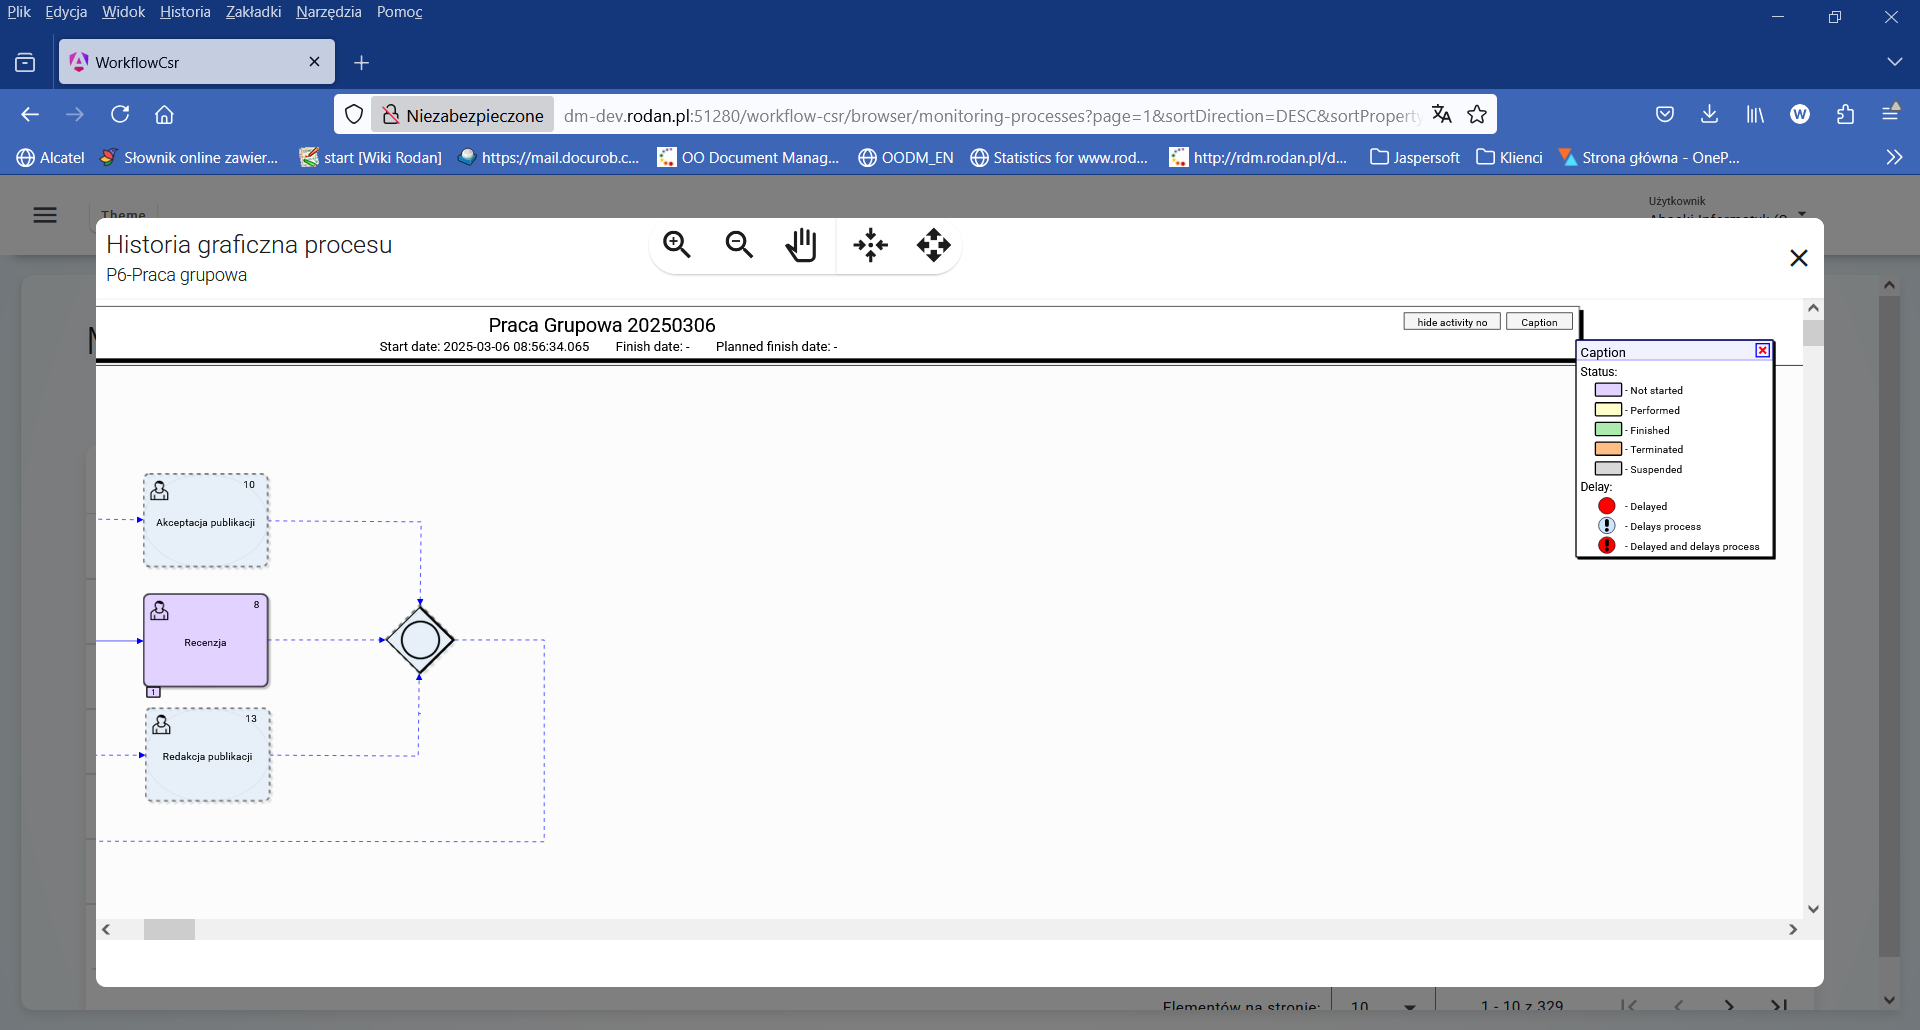
Task: Click the fit-to-screen expand icon
Action: tap(933, 245)
